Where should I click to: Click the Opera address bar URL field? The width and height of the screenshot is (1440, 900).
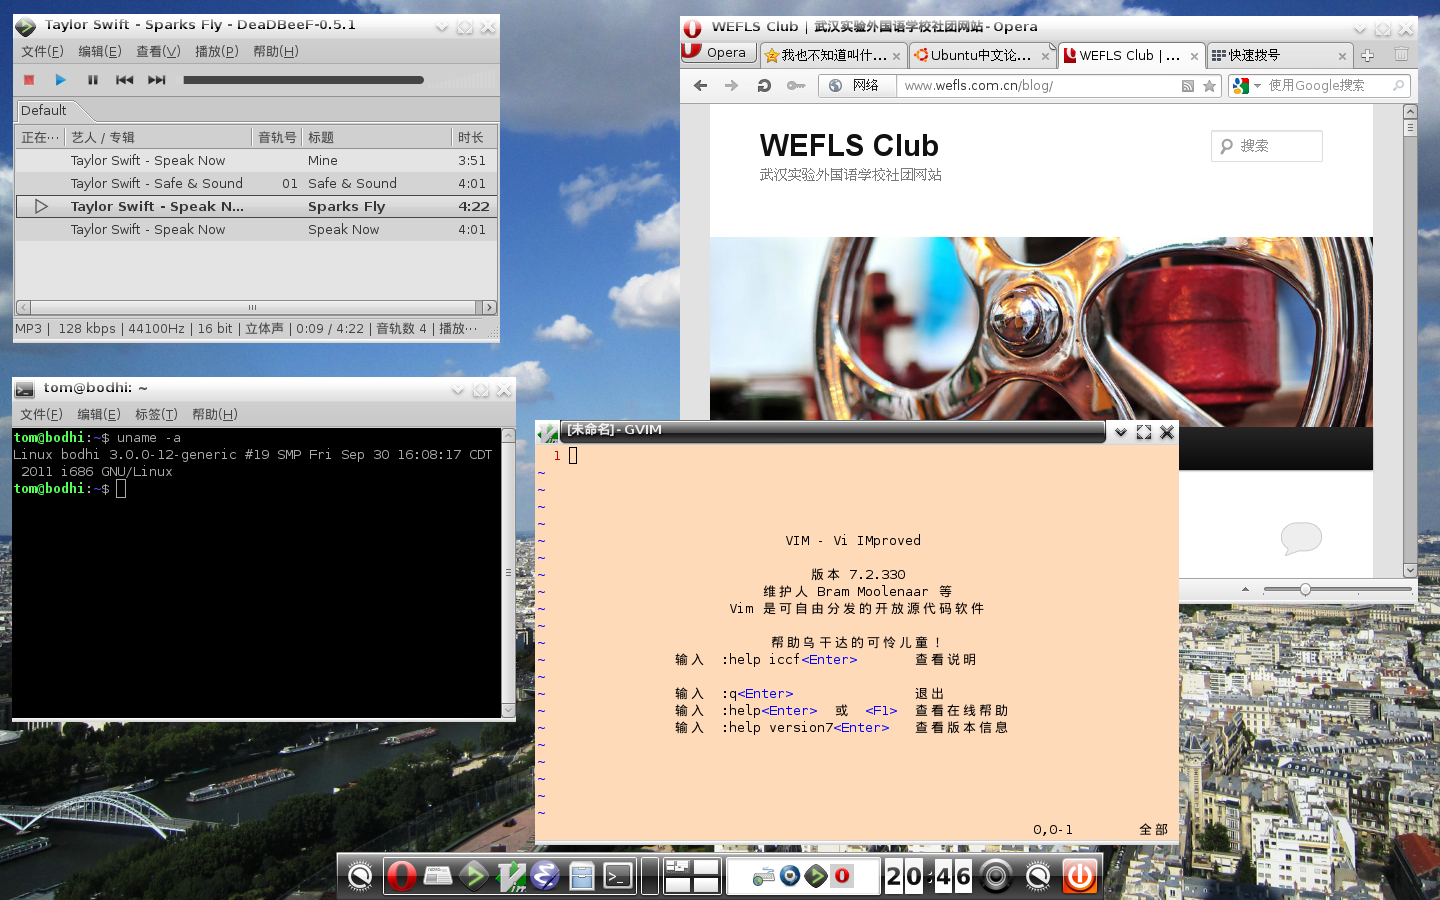click(x=1036, y=86)
